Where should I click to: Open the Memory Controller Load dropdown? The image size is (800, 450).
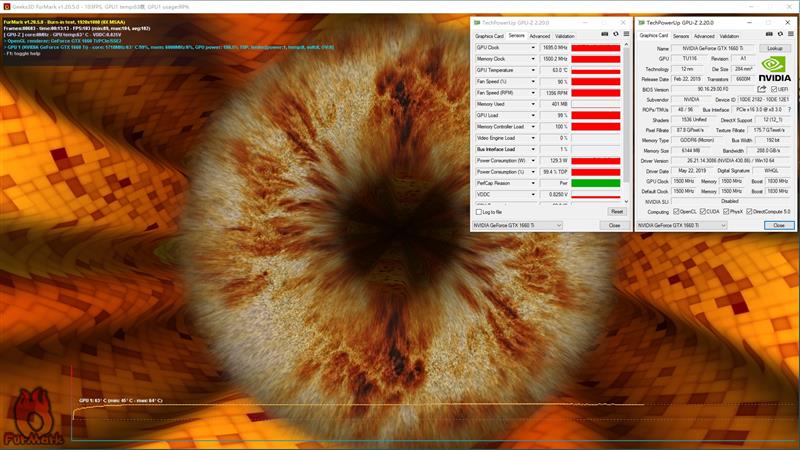[x=533, y=127]
